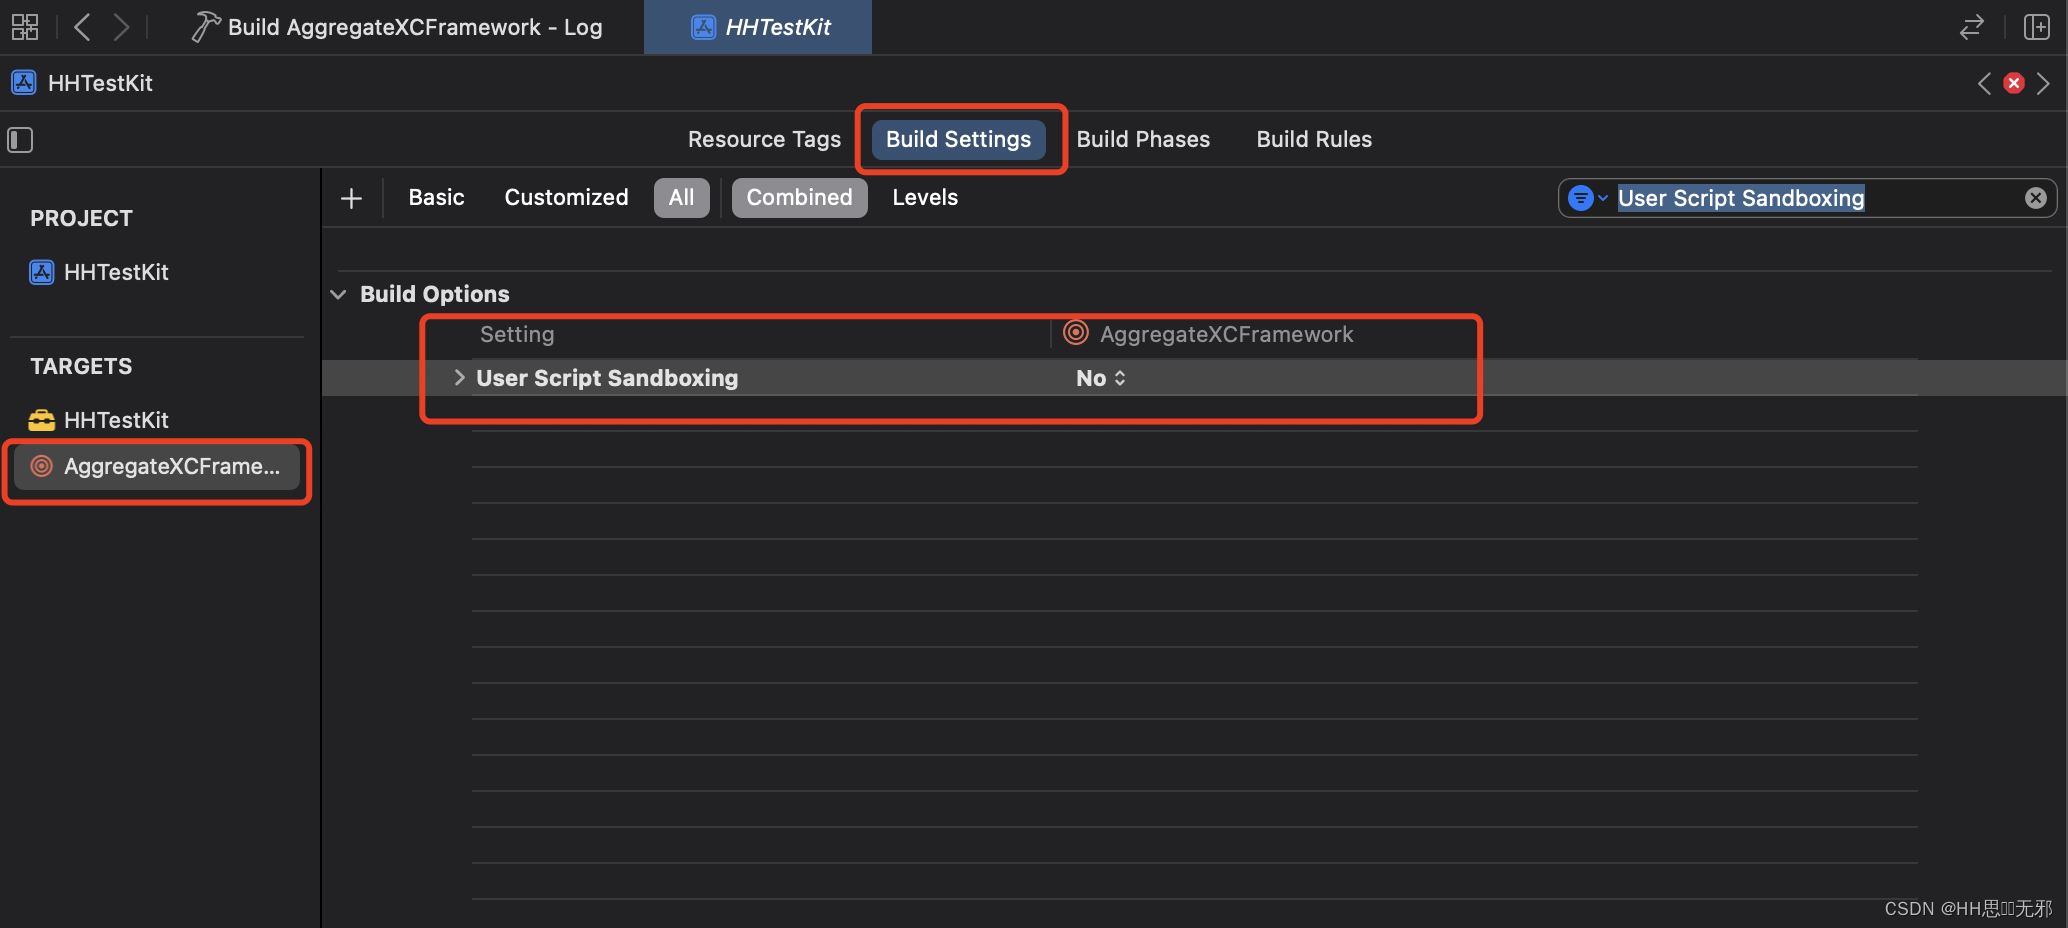
Task: Jump to the previous issue arrow
Action: coord(1984,83)
